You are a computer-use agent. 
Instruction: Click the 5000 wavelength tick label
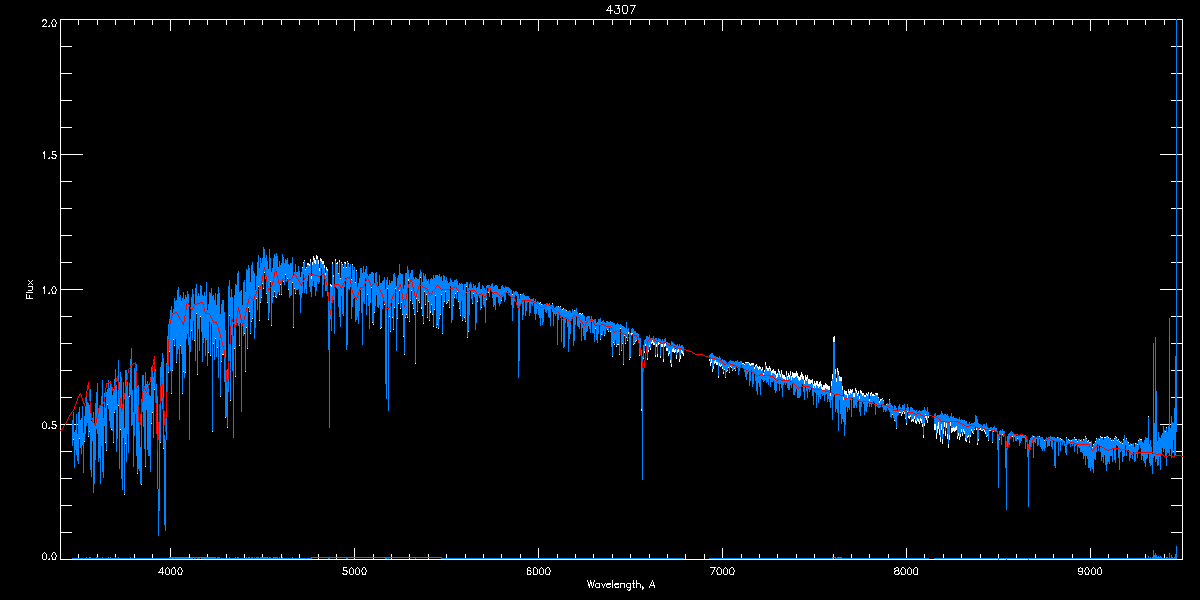coord(354,572)
